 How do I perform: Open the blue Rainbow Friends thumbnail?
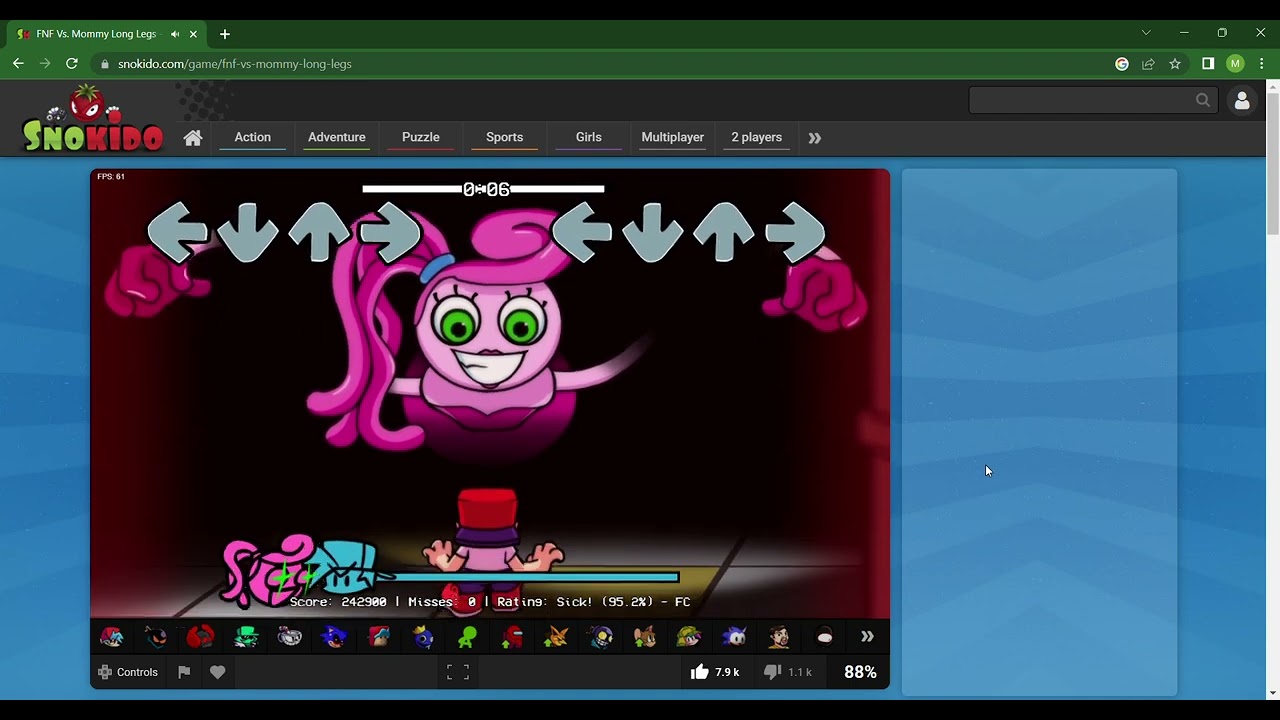423,636
